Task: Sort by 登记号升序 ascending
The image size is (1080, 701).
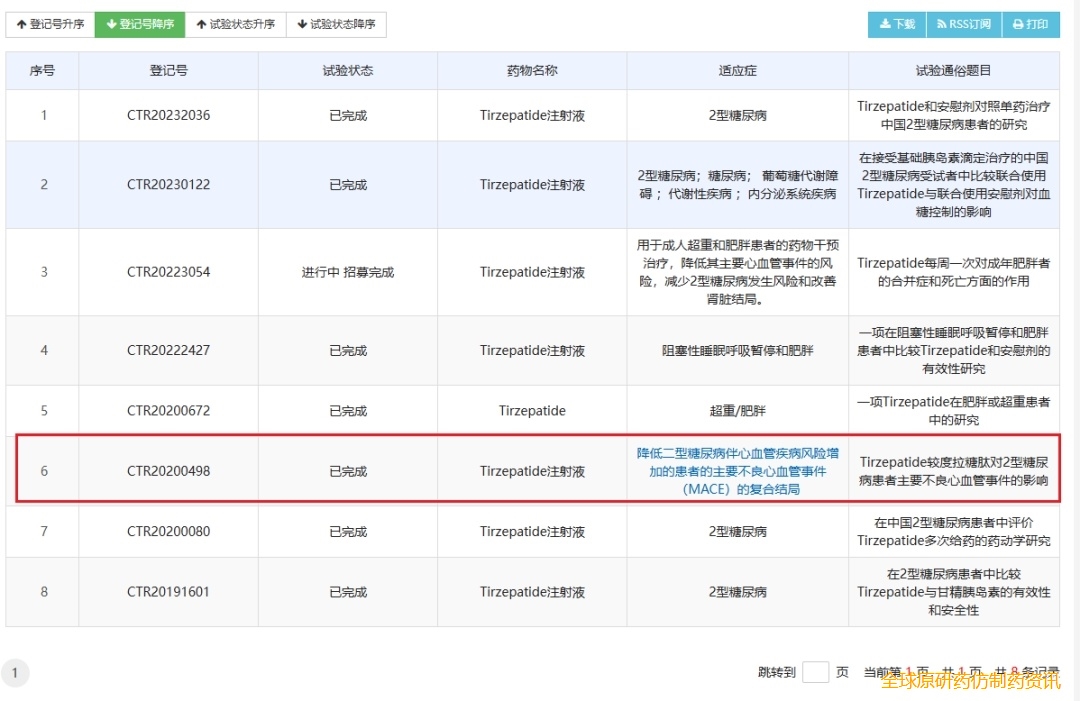Action: [x=50, y=25]
